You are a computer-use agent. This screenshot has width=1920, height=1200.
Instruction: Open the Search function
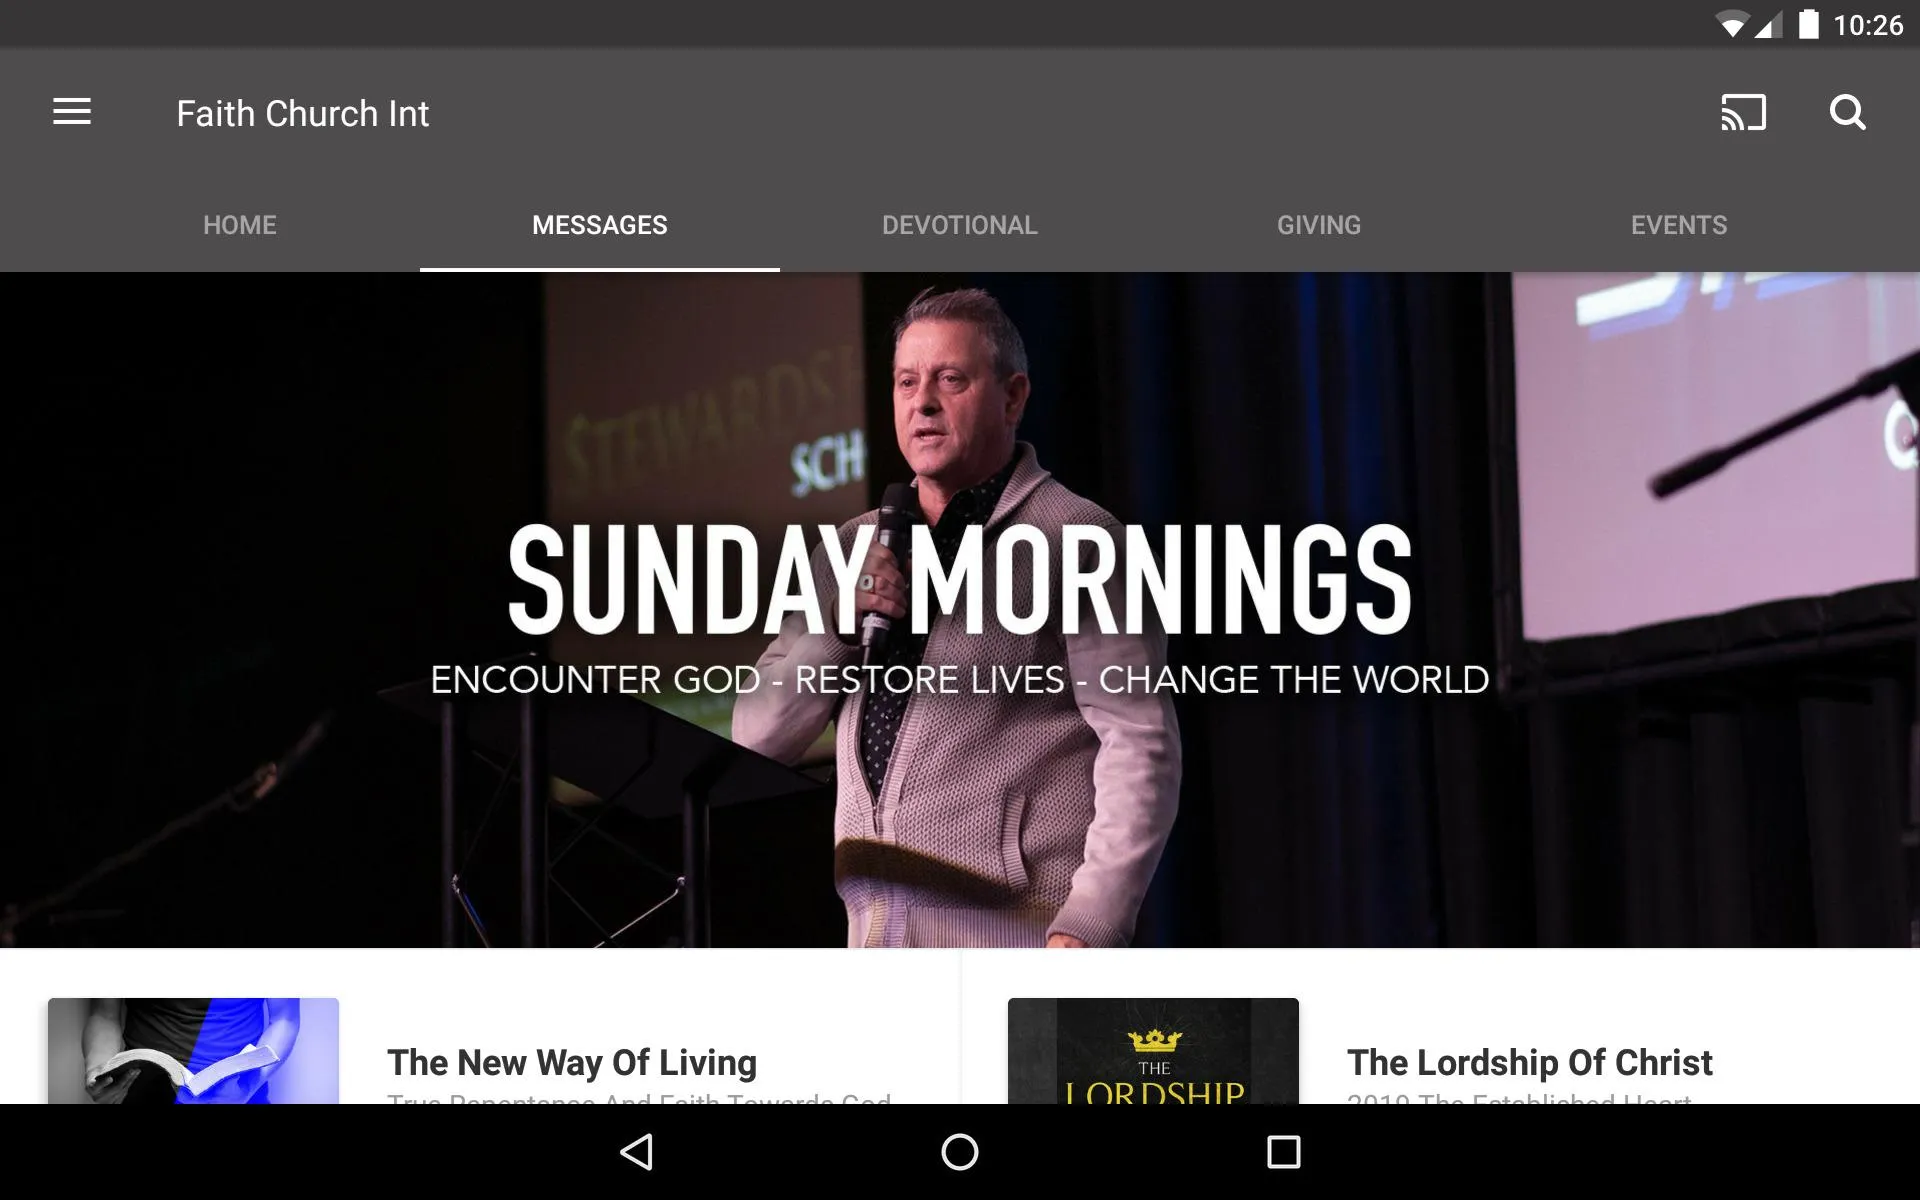tap(1848, 112)
